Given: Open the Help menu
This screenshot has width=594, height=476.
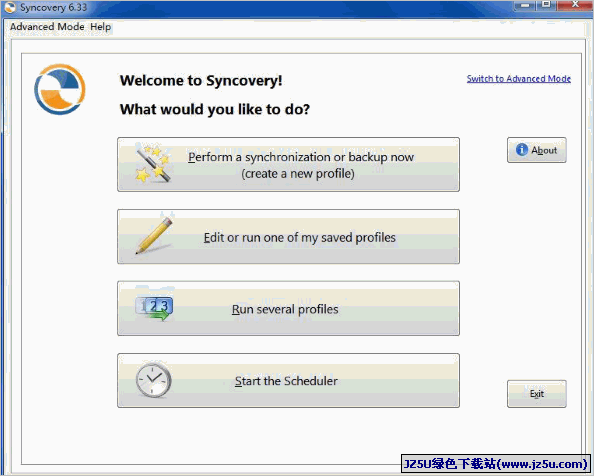Looking at the screenshot, I should (100, 27).
